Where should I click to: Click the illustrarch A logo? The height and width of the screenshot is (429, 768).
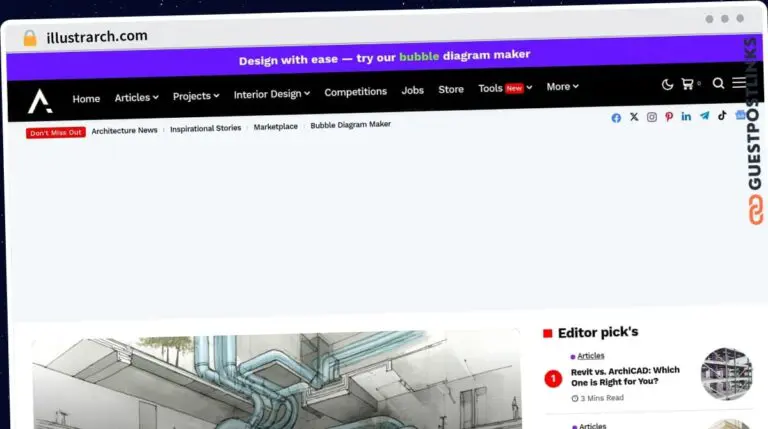(40, 101)
